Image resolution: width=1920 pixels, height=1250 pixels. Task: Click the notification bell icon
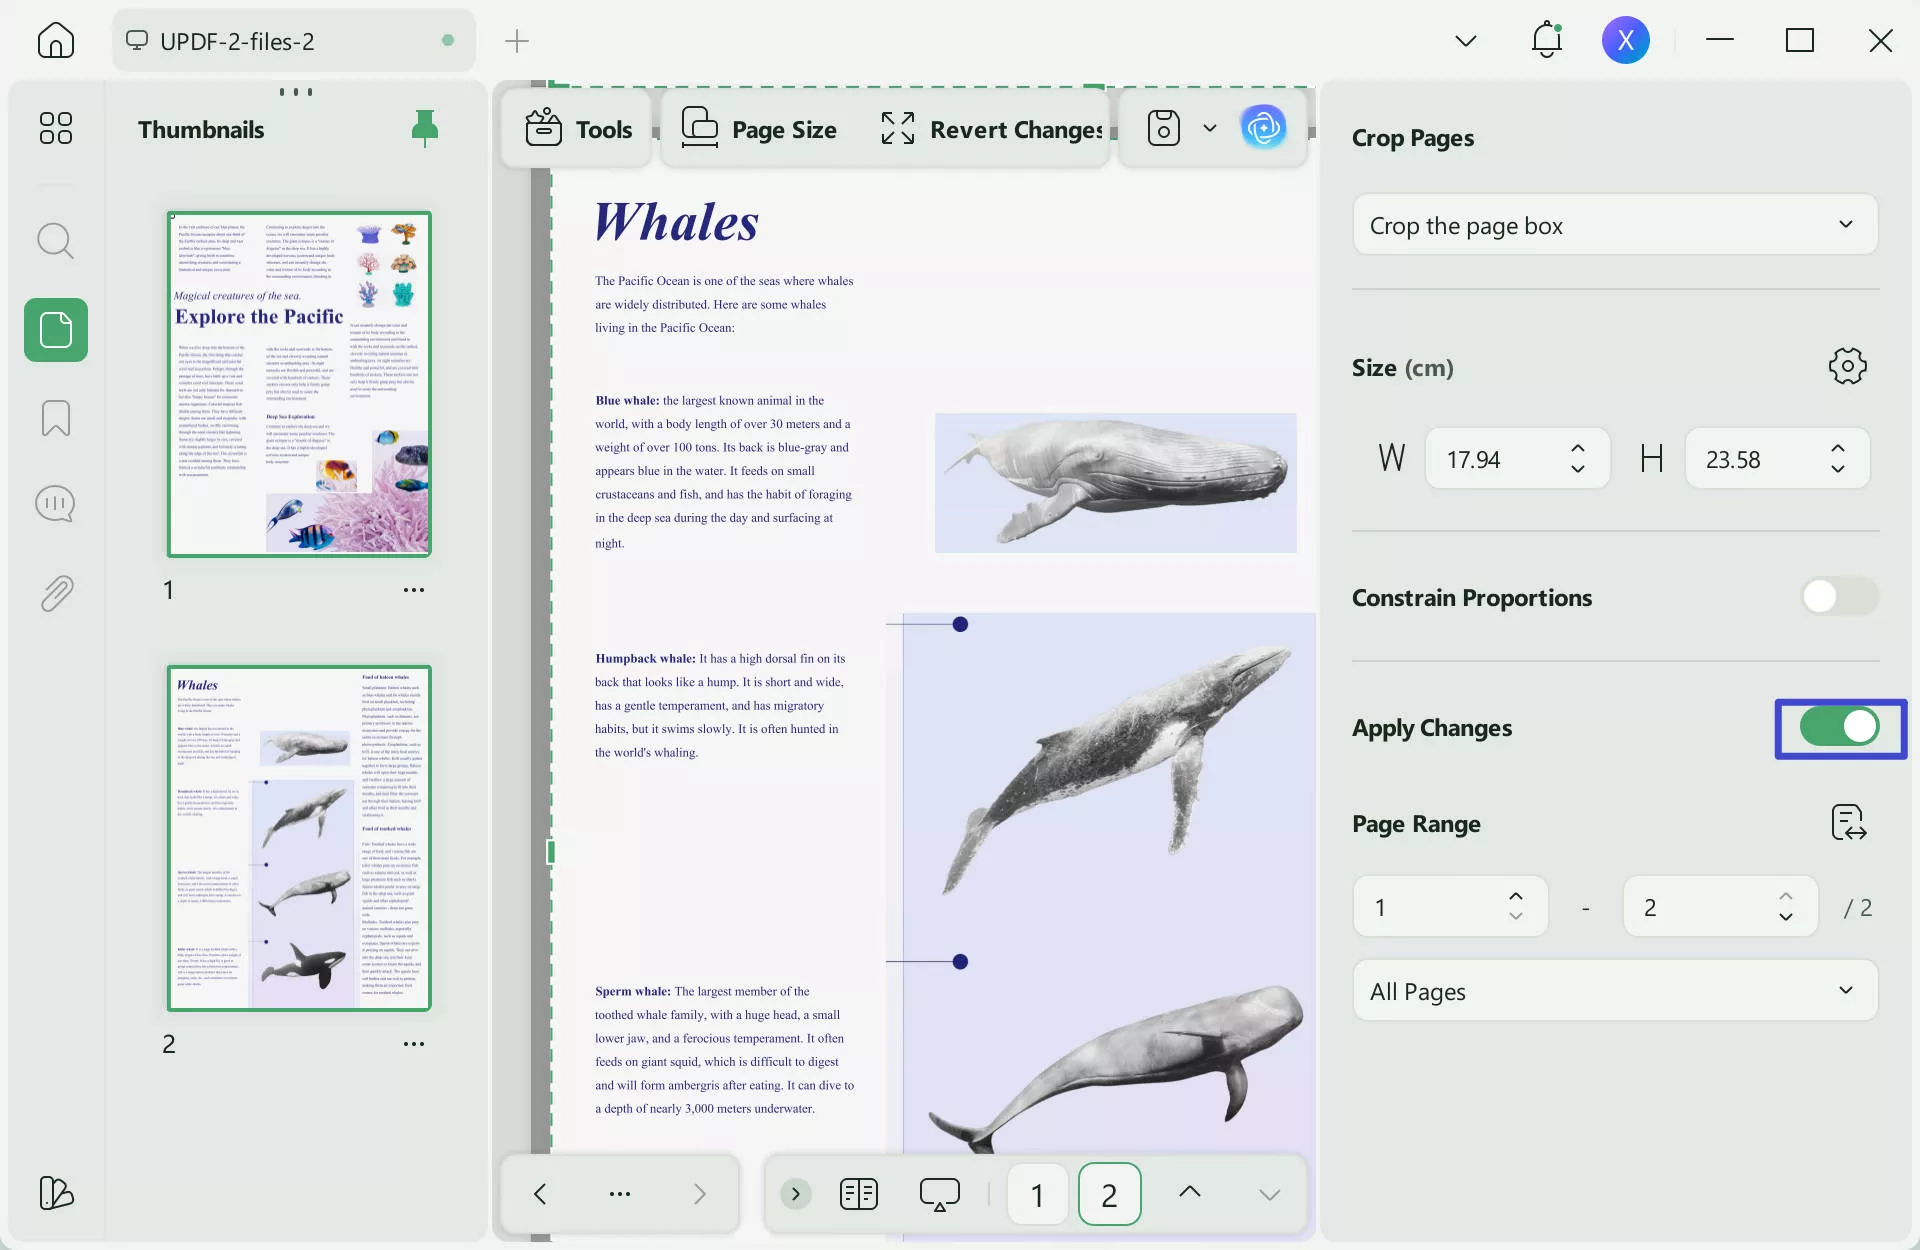pyautogui.click(x=1546, y=40)
